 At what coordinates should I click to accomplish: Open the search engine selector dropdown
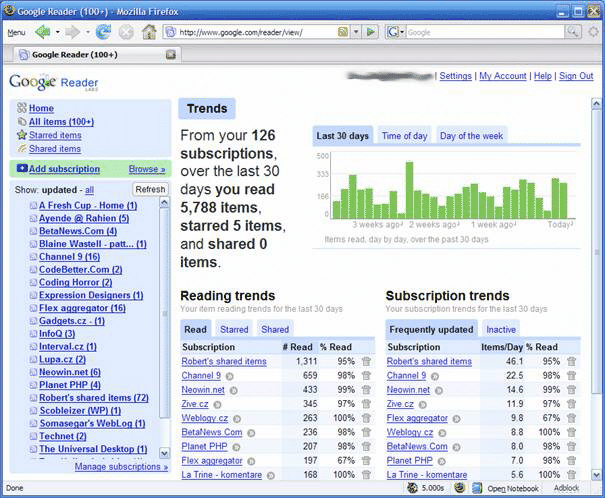402,32
